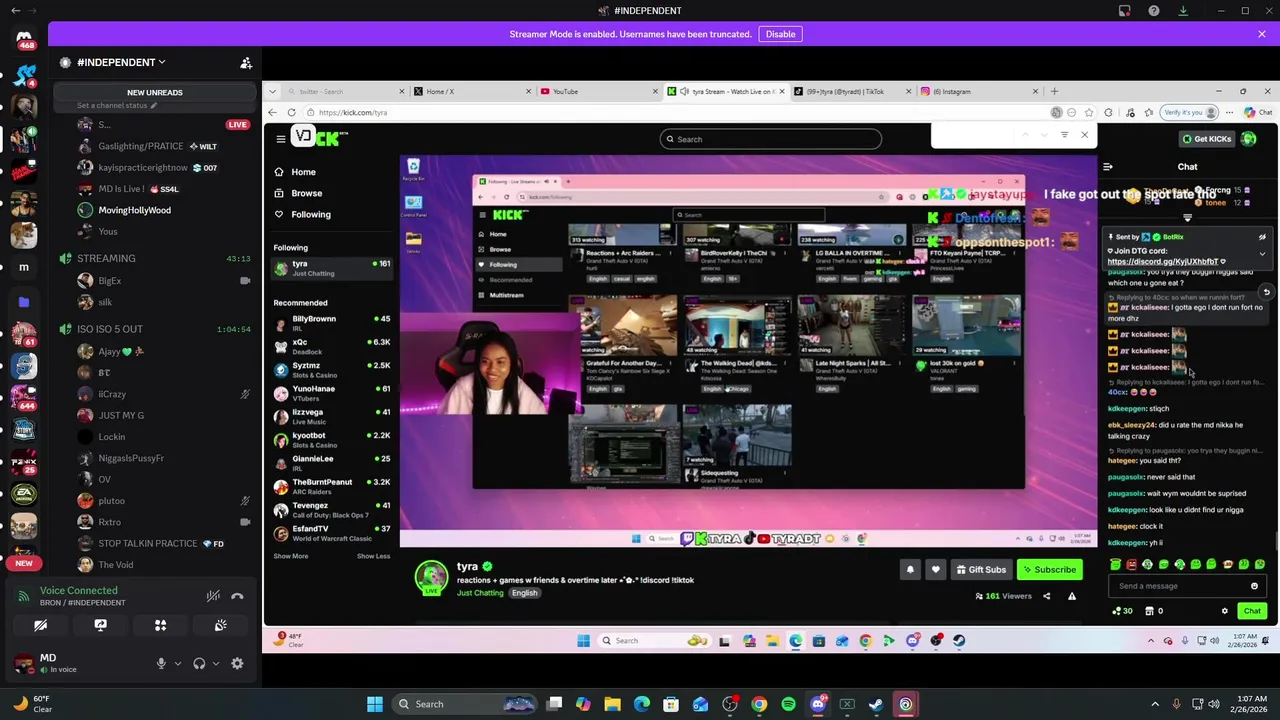1280x720 pixels.
Task: Open Spotify from the Windows taskbar
Action: coord(788,704)
